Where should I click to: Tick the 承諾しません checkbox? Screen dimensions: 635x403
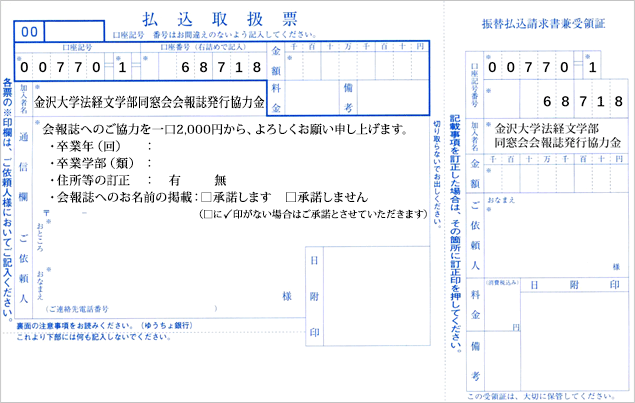click(x=291, y=197)
